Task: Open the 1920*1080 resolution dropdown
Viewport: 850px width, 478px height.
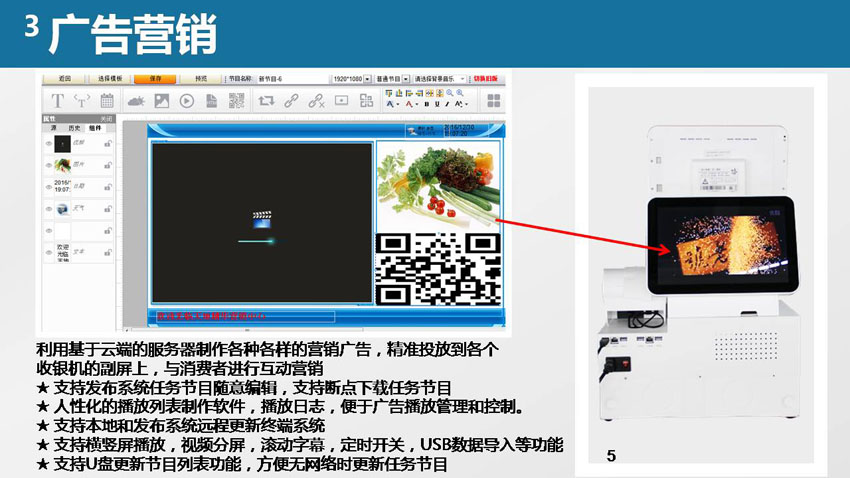Action: point(367,78)
